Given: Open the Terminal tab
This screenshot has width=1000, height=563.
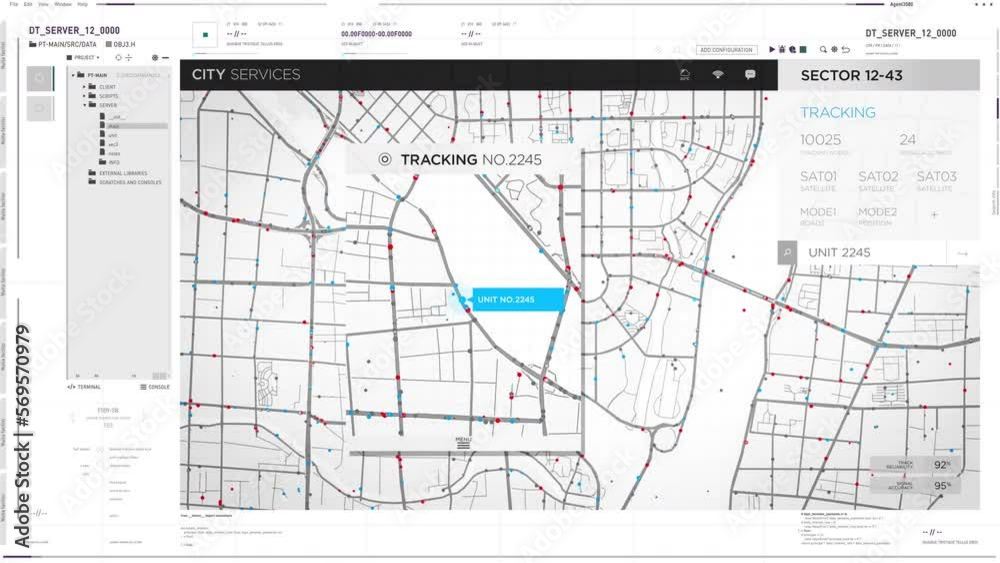Looking at the screenshot, I should click(x=84, y=387).
